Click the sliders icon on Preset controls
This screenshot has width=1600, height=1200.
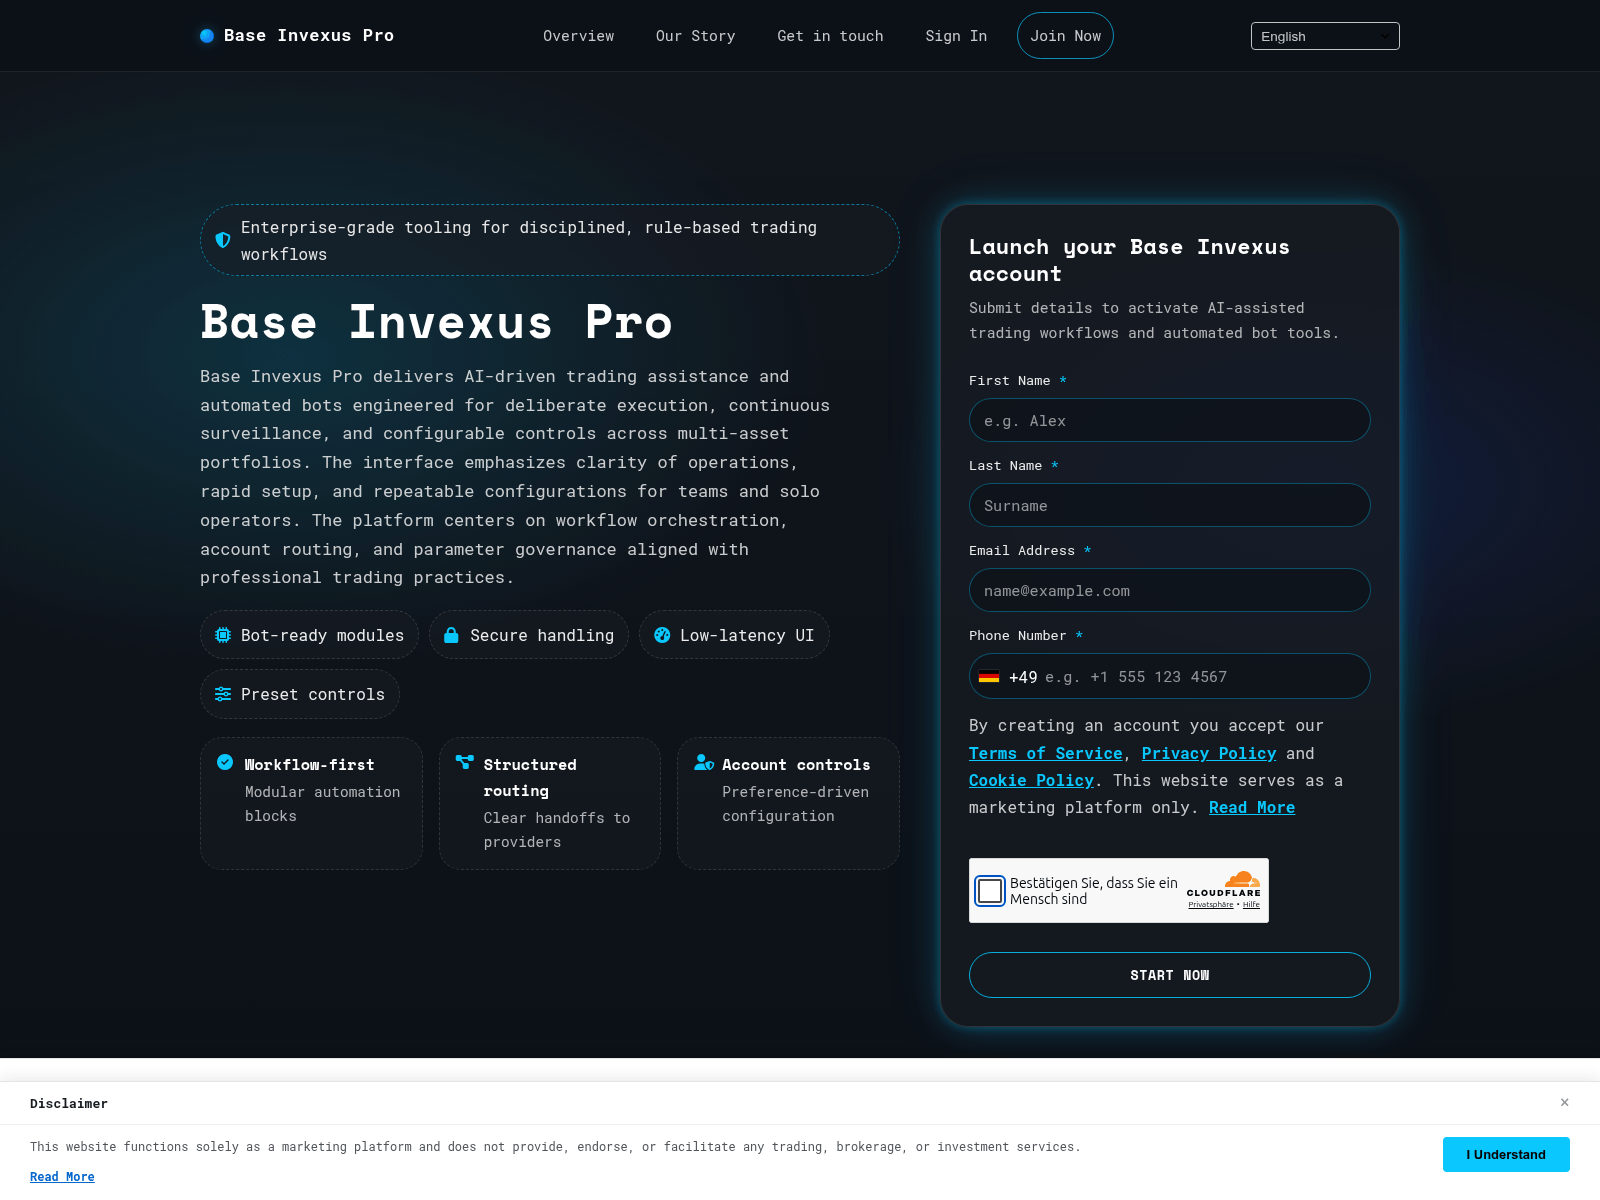click(223, 694)
